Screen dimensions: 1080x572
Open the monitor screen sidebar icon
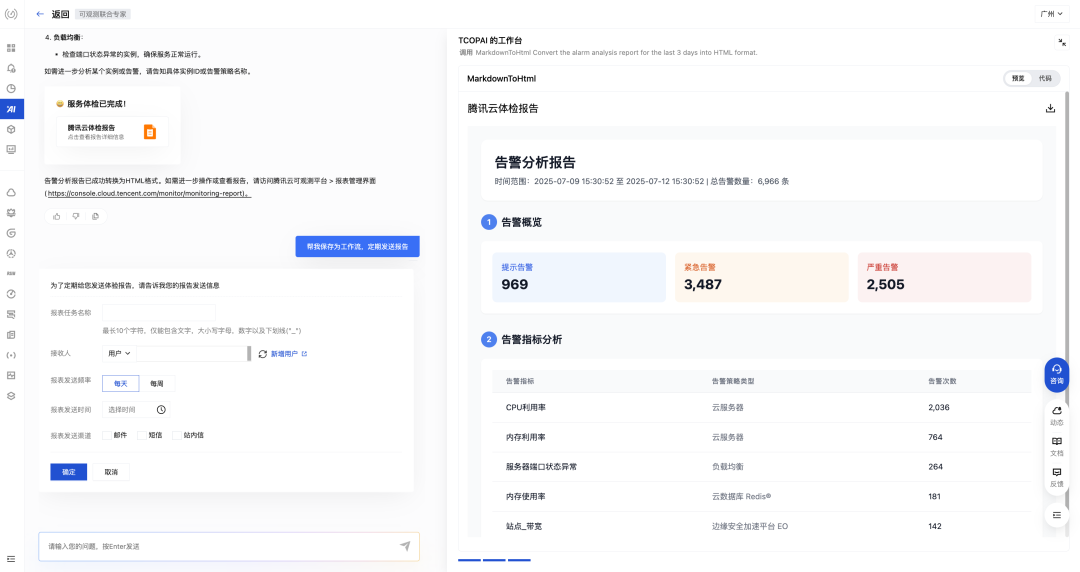click(x=11, y=150)
